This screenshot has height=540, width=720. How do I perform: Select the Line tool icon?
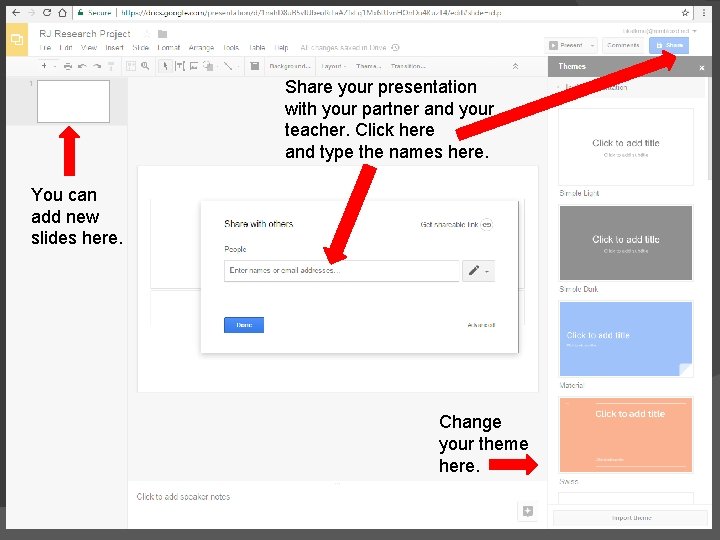[228, 67]
